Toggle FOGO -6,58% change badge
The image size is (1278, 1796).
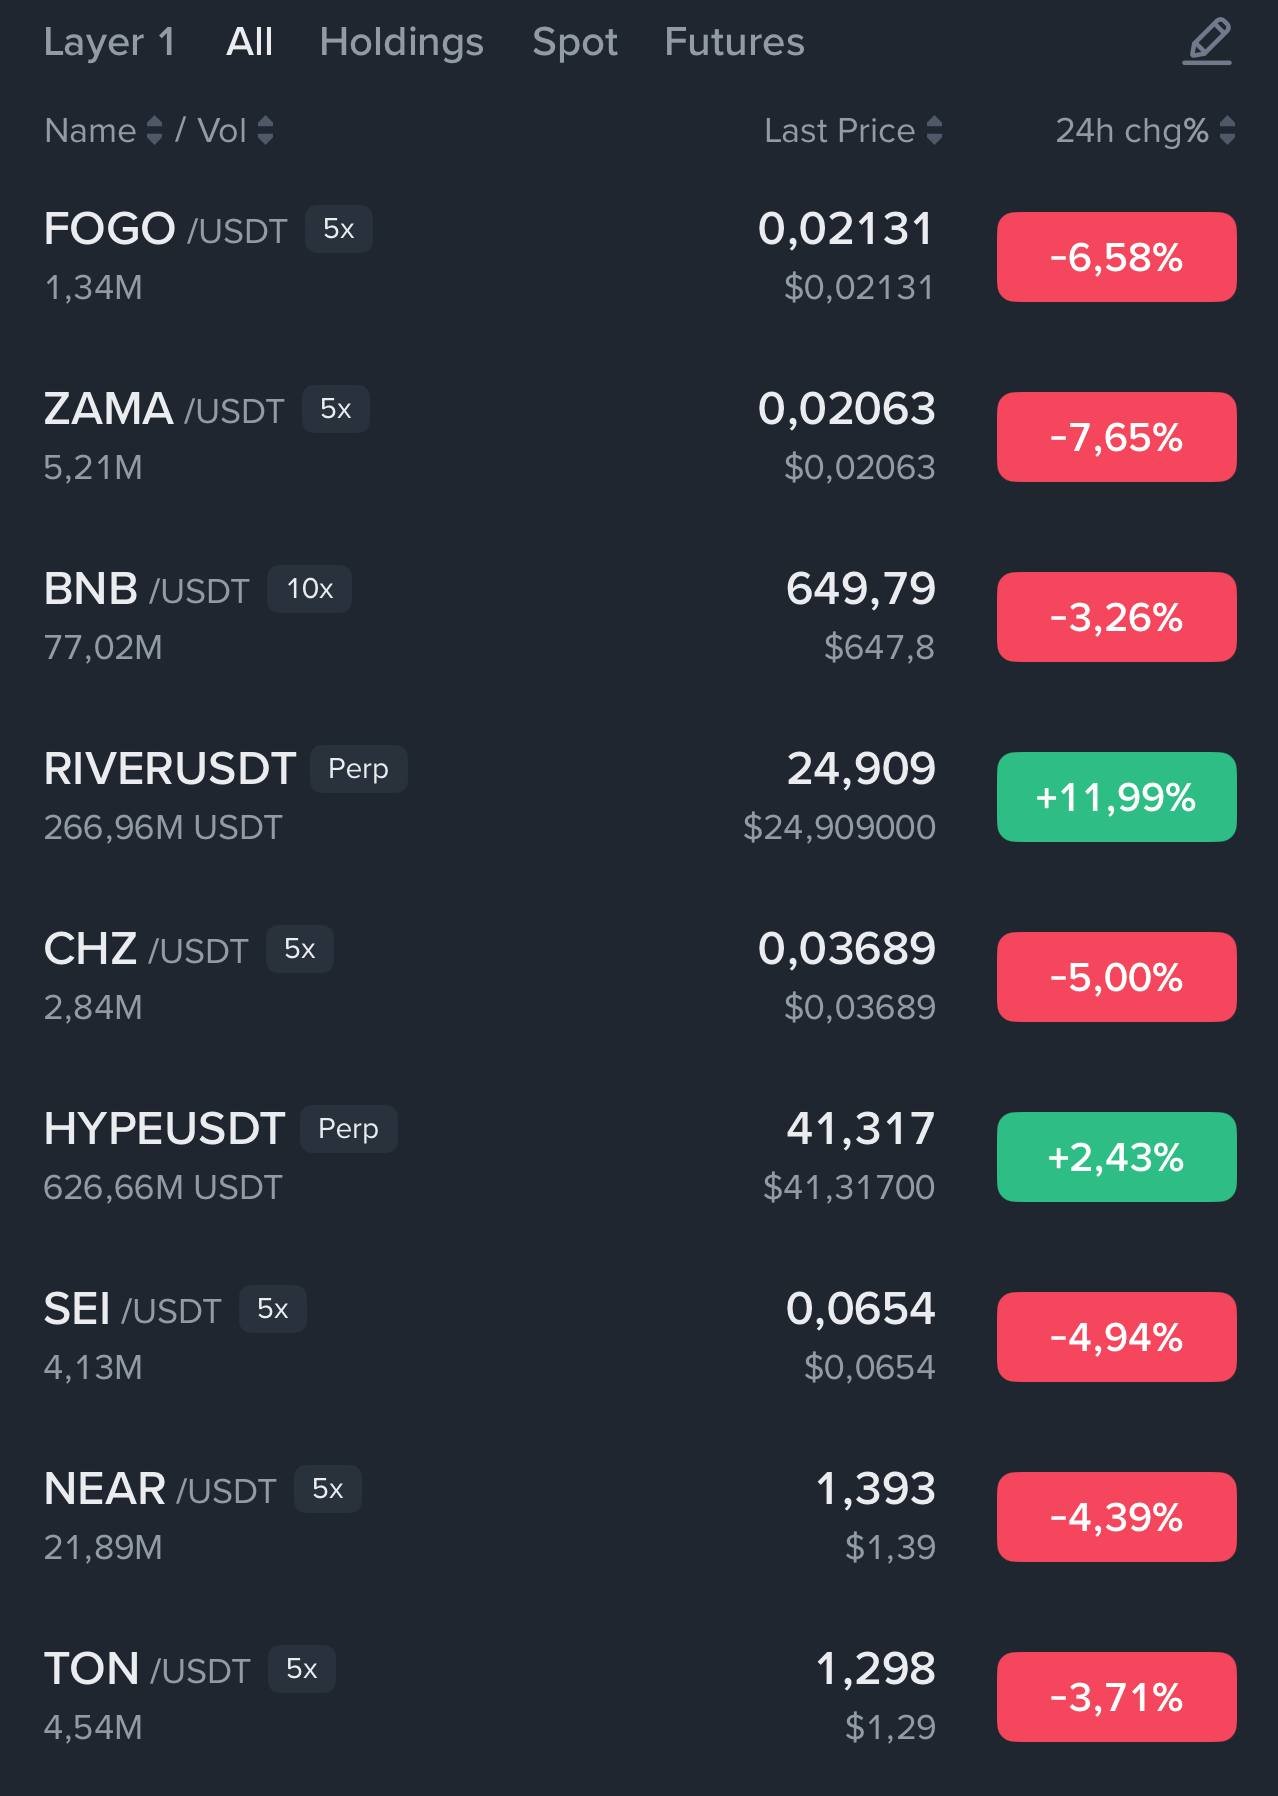point(1116,257)
